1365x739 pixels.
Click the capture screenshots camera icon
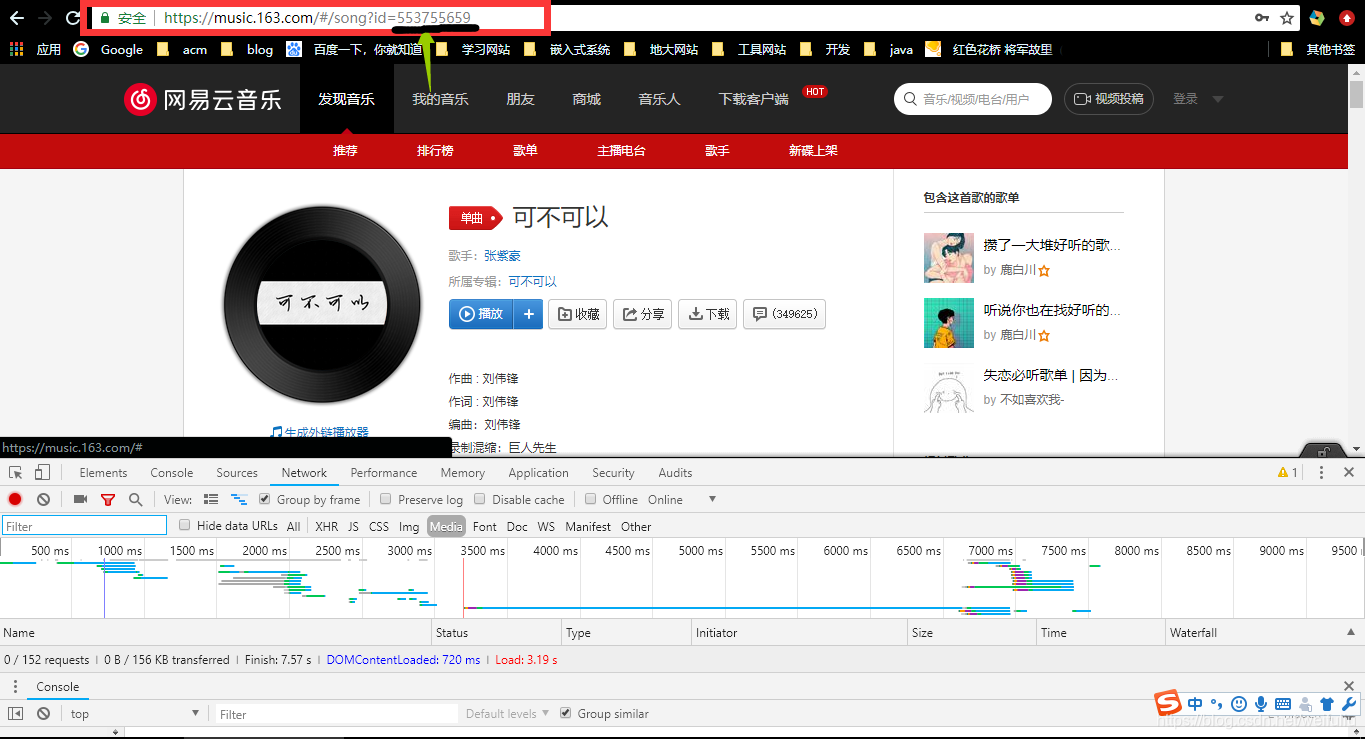coord(81,499)
